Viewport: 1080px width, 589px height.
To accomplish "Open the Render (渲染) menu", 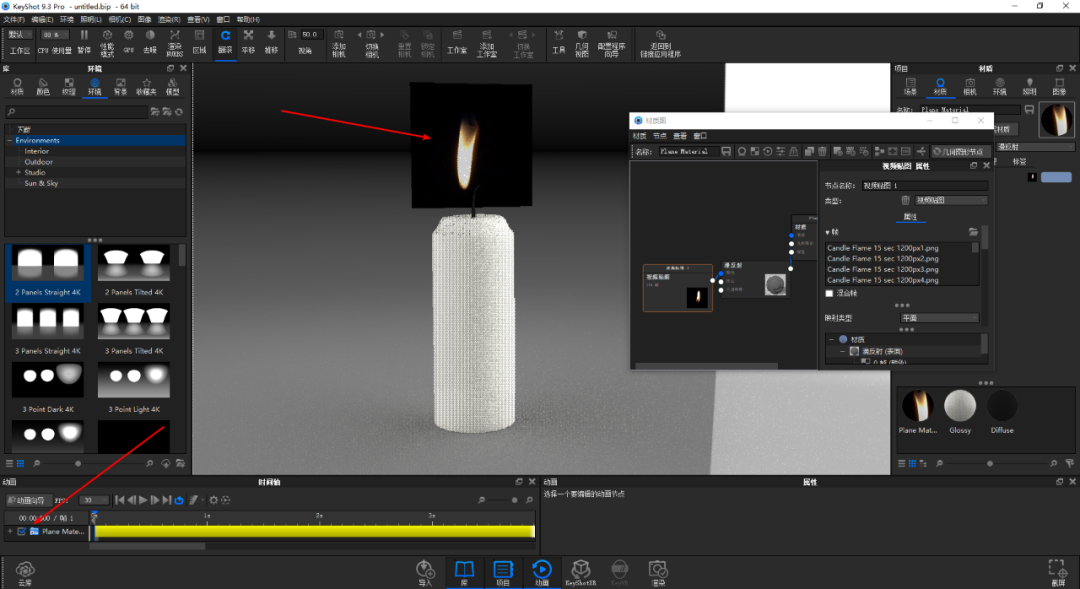I will click(x=169, y=19).
